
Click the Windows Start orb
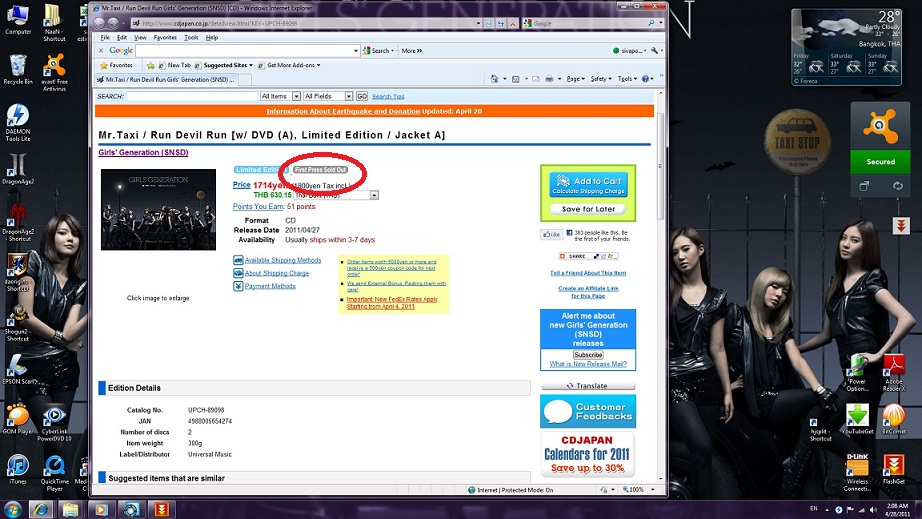(x=13, y=509)
